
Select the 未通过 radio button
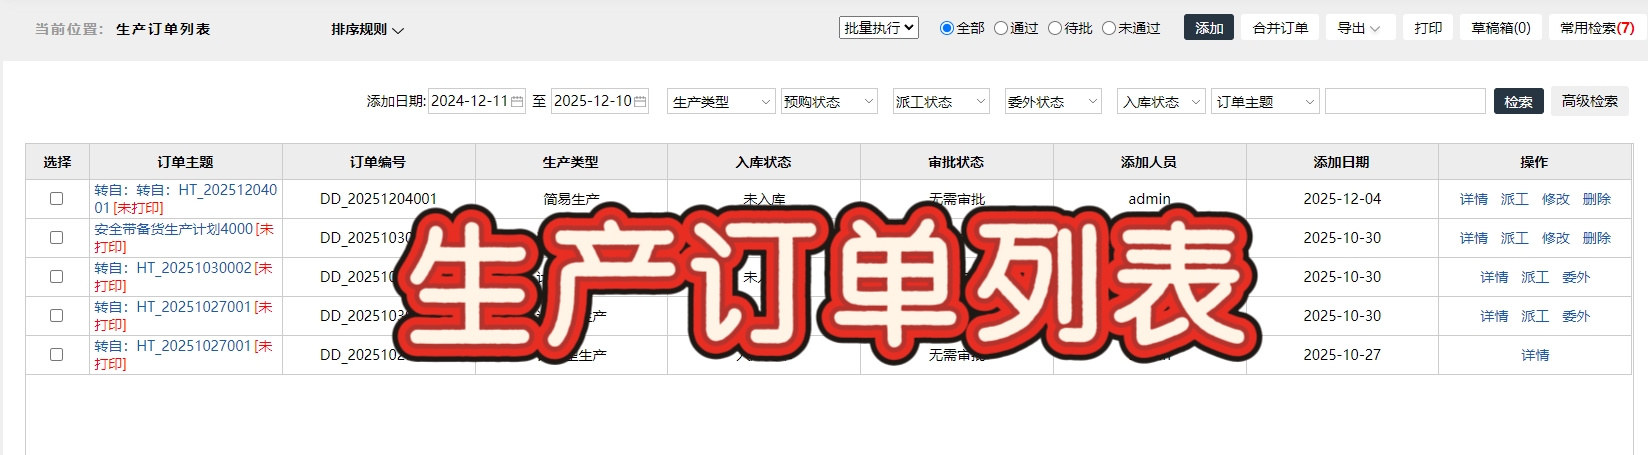pos(1108,28)
